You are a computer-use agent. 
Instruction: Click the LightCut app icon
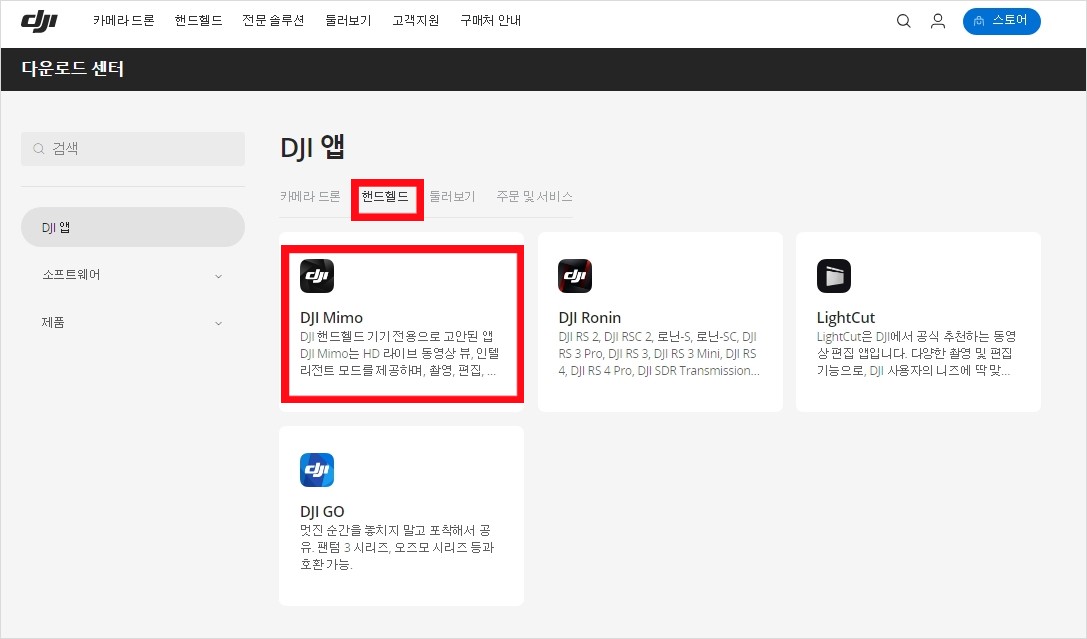[x=833, y=276]
